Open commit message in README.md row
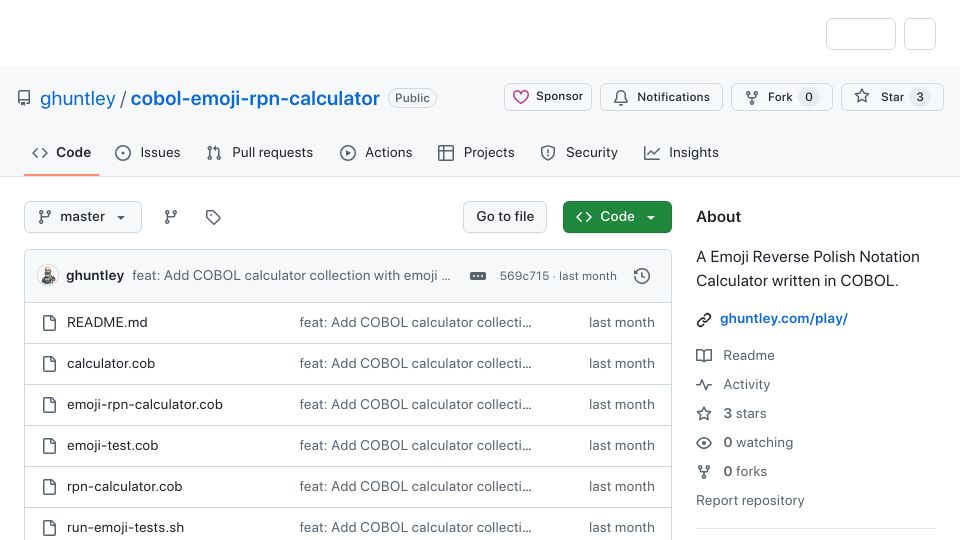The height and width of the screenshot is (540, 960). [415, 323]
